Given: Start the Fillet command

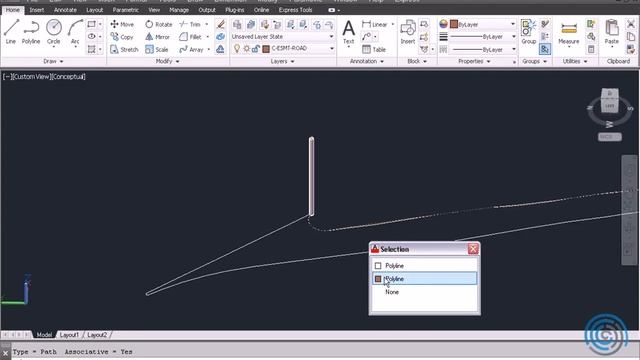Looking at the screenshot, I should [191, 37].
